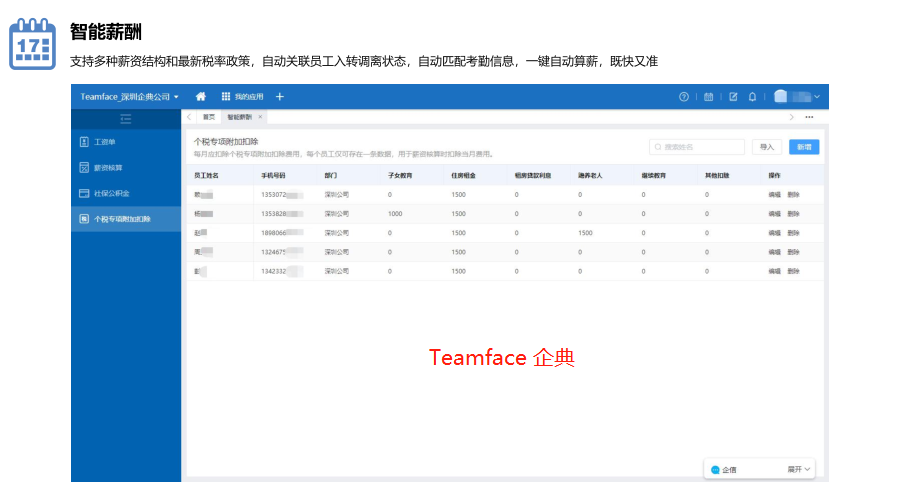Switch to the 首页 tab

point(209,117)
